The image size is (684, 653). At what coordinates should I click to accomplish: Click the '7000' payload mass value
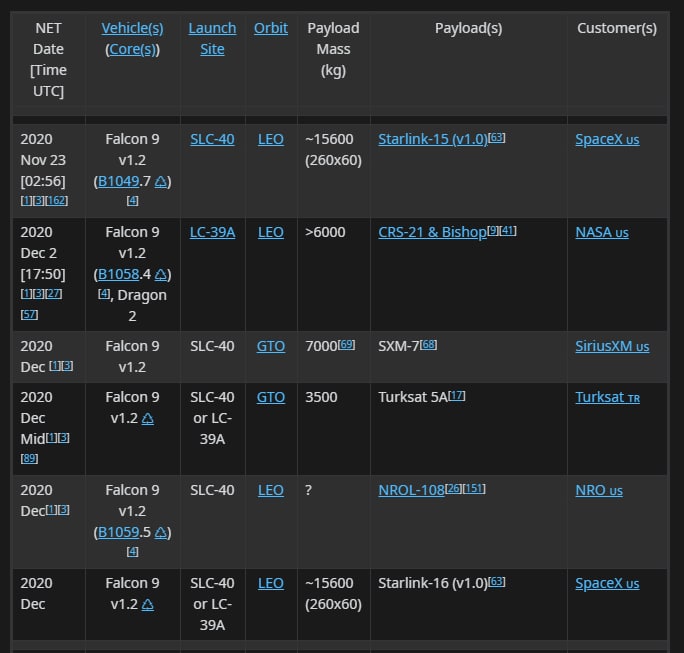click(x=321, y=346)
